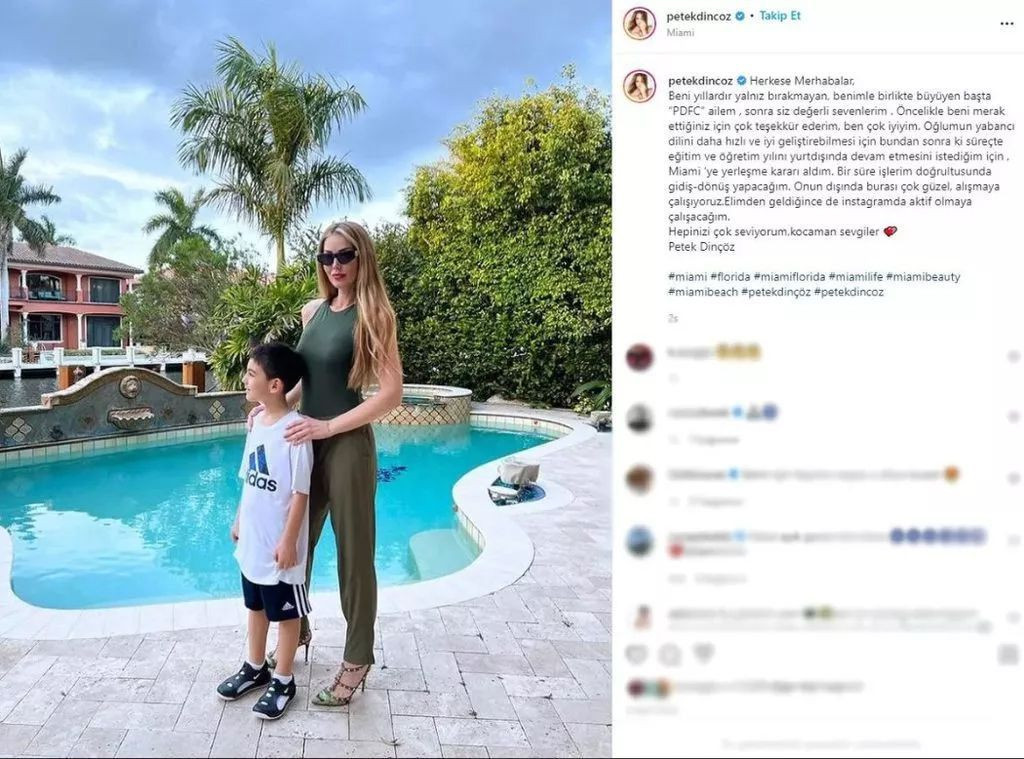Click the share icon next to comment icon

(x=703, y=654)
